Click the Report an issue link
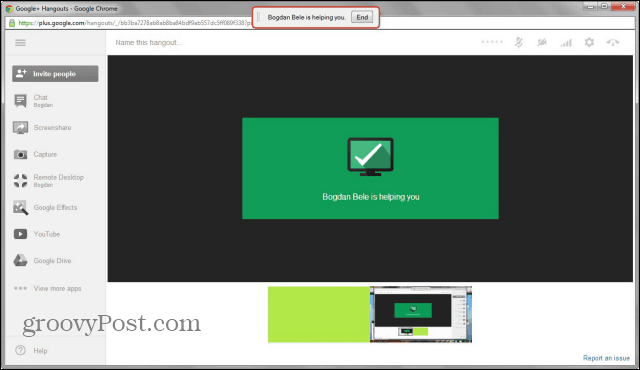Screen dimensions: 640x370 tap(606, 358)
